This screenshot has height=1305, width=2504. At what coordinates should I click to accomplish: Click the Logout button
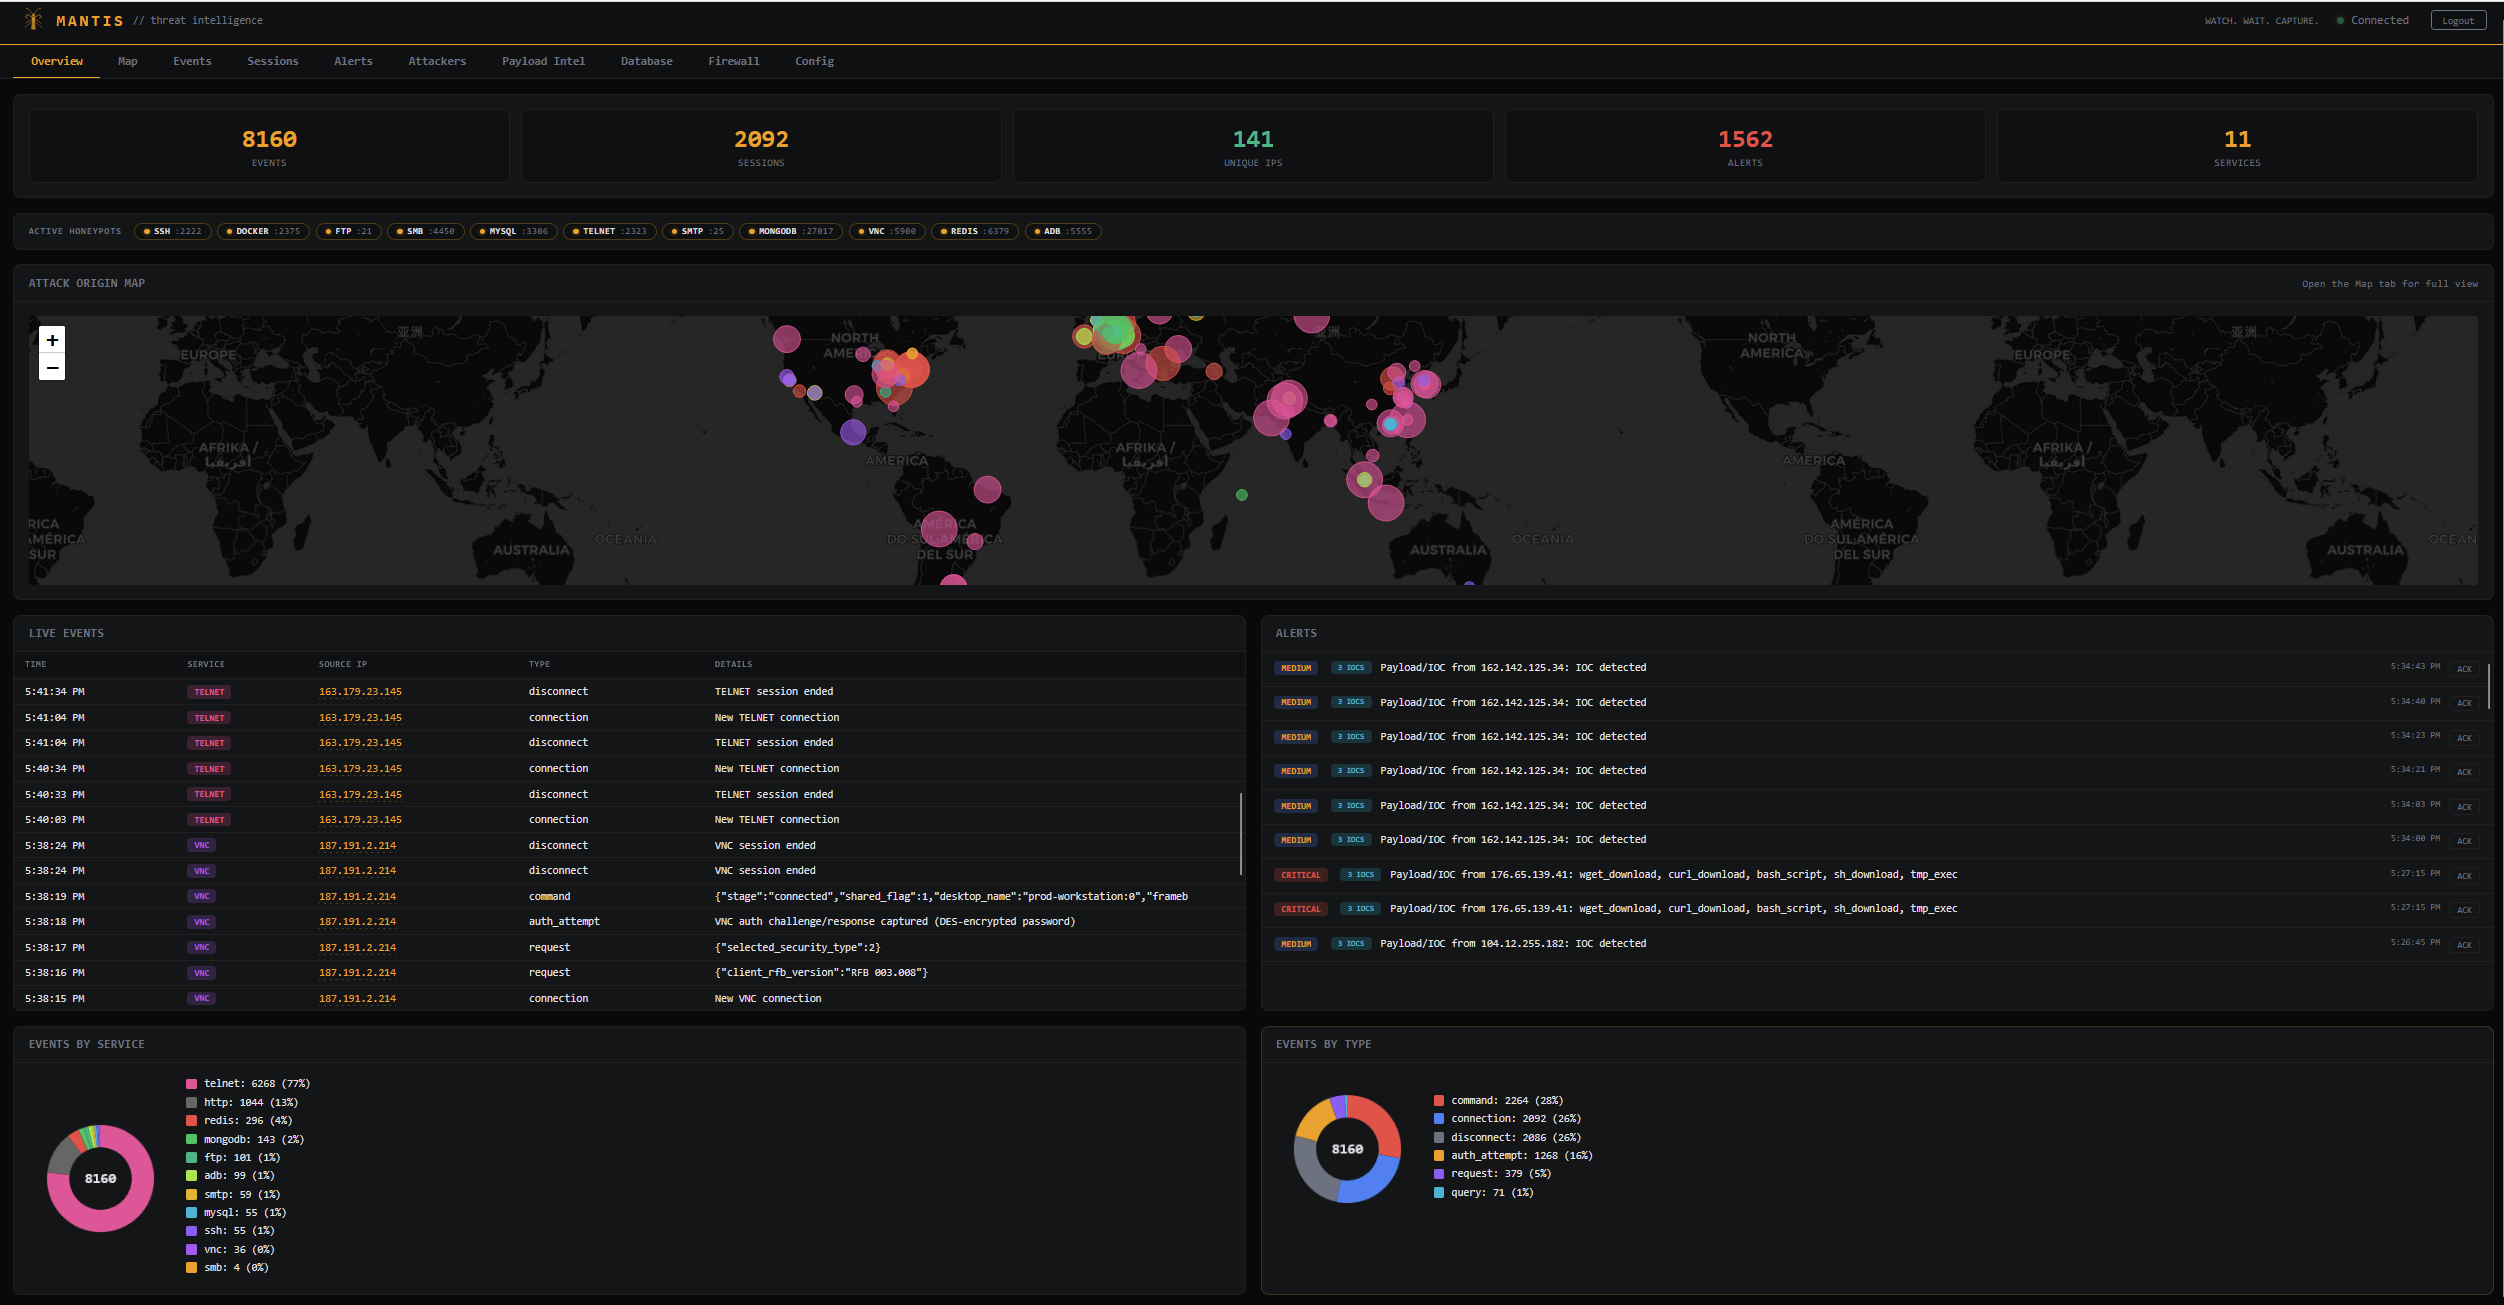pos(2458,19)
